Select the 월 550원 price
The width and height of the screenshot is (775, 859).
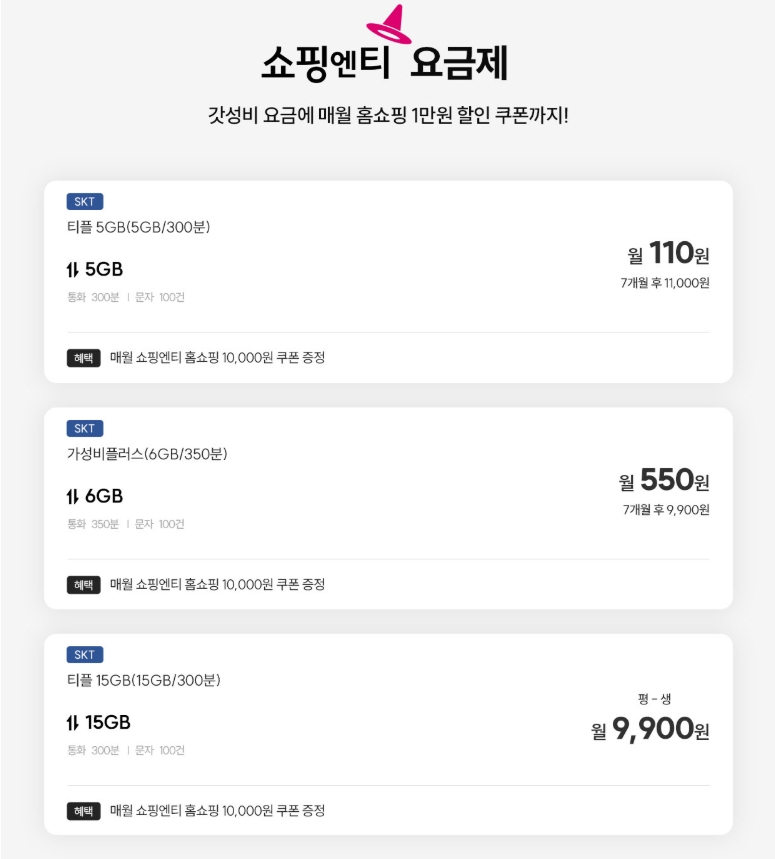pyautogui.click(x=664, y=481)
